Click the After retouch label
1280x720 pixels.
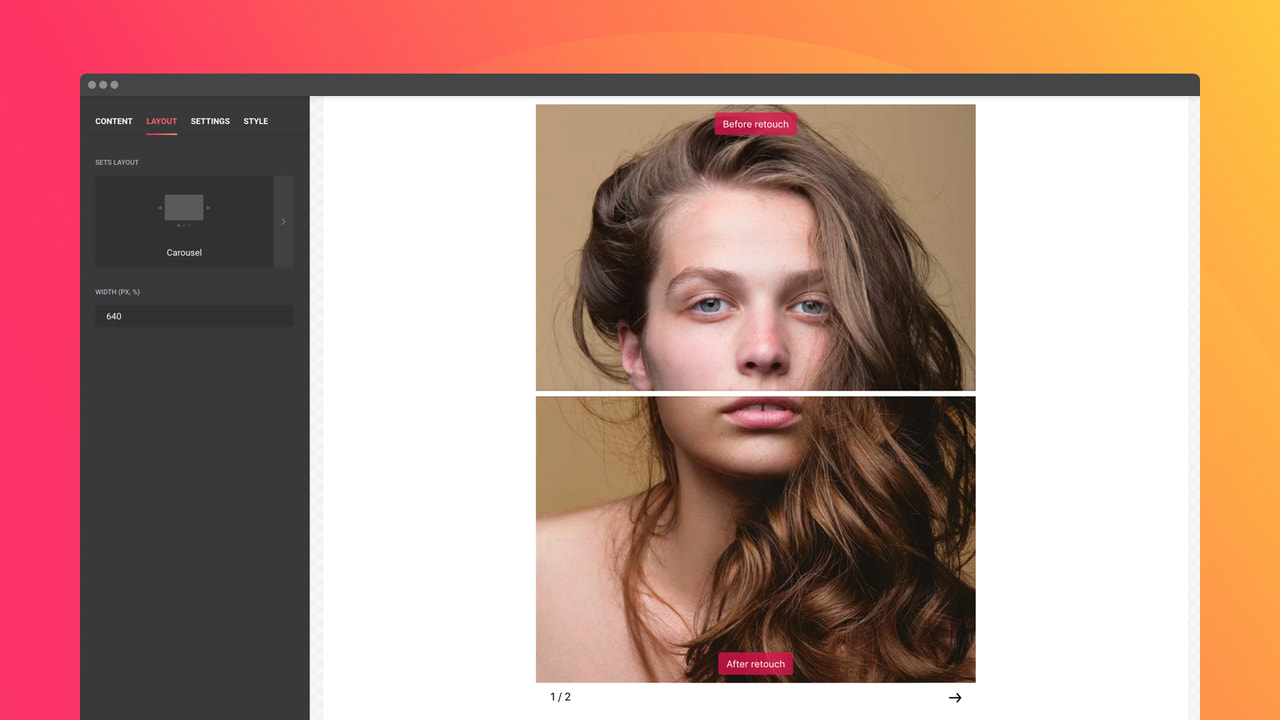pyautogui.click(x=755, y=663)
